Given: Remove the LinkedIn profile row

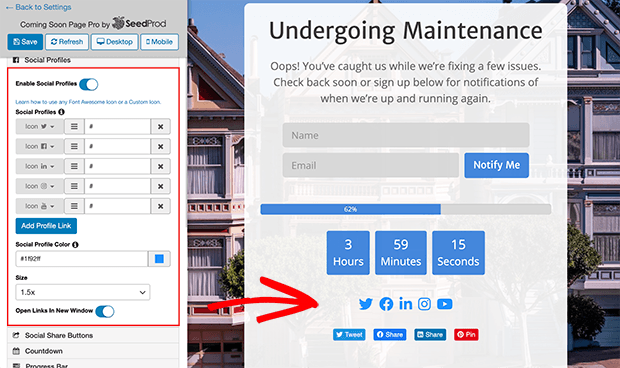Looking at the screenshot, I should point(161,166).
